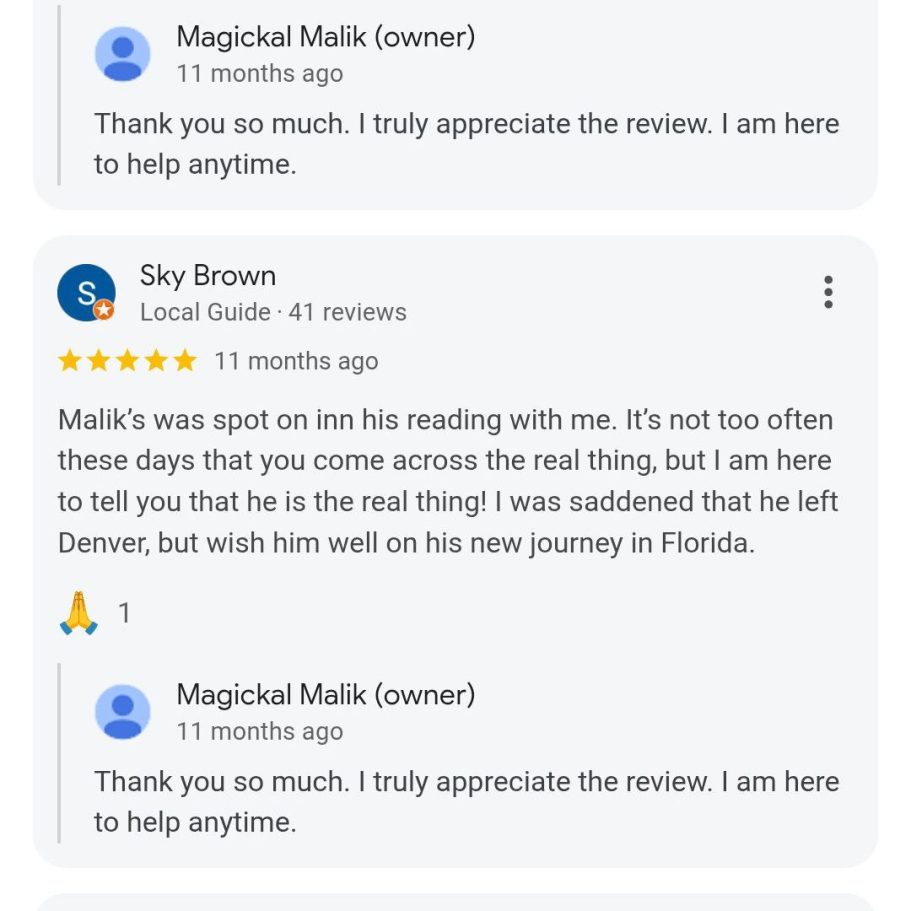Viewport: 911px width, 911px height.
Task: Click 'Magickal Malik (owner)' name in top reply
Action: pos(325,37)
